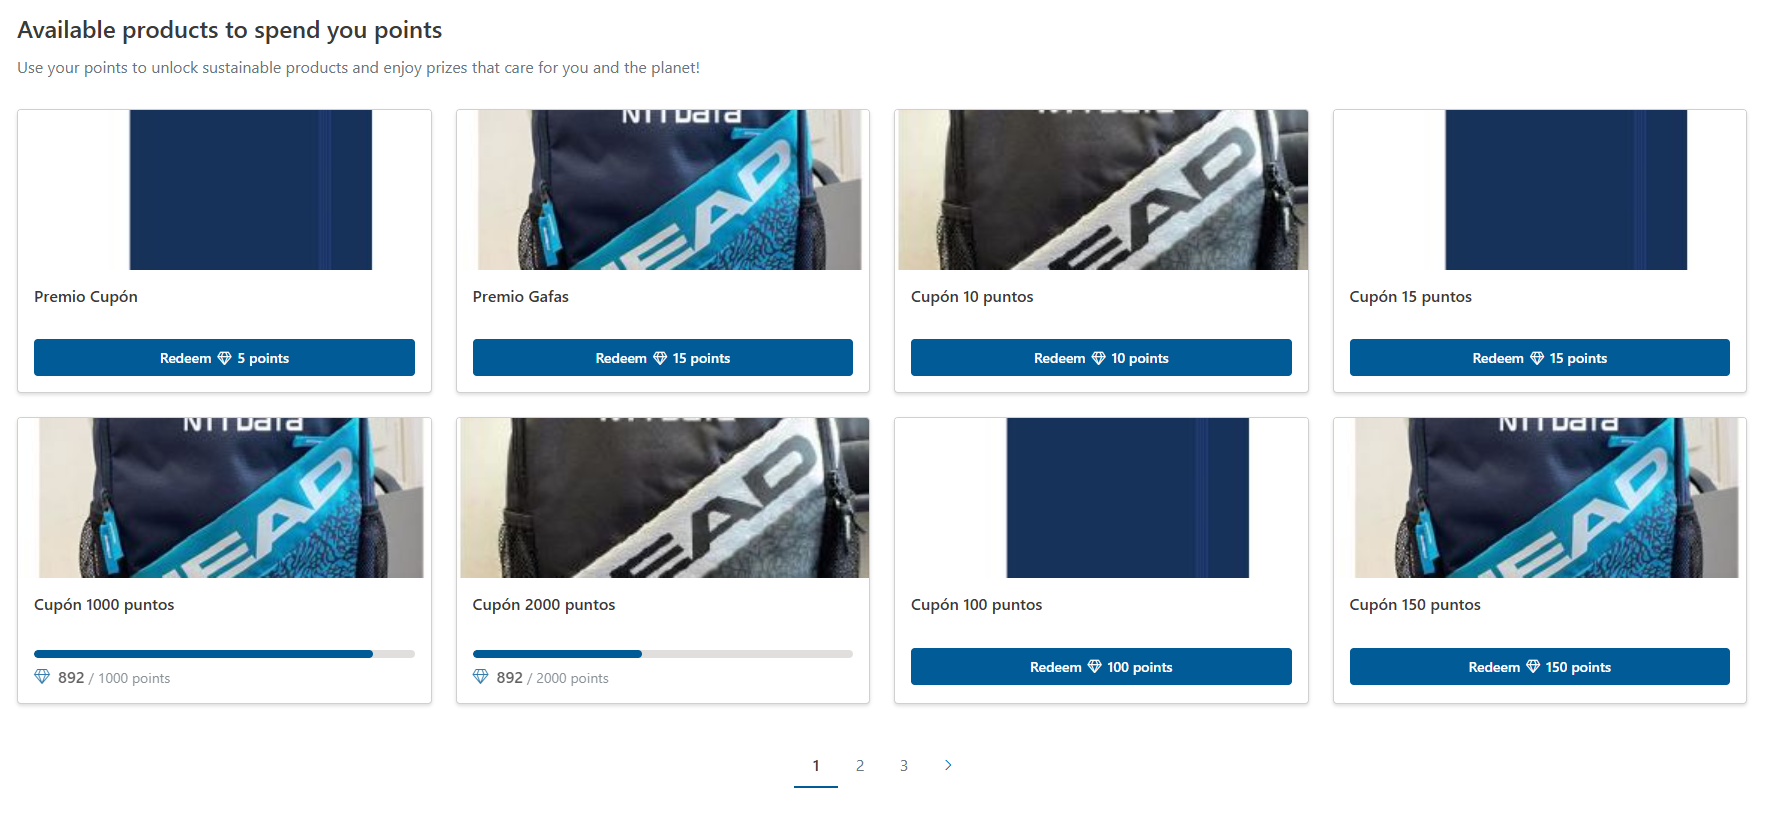
Task: Click the Cupón 2000 puntos title
Action: [x=544, y=605]
